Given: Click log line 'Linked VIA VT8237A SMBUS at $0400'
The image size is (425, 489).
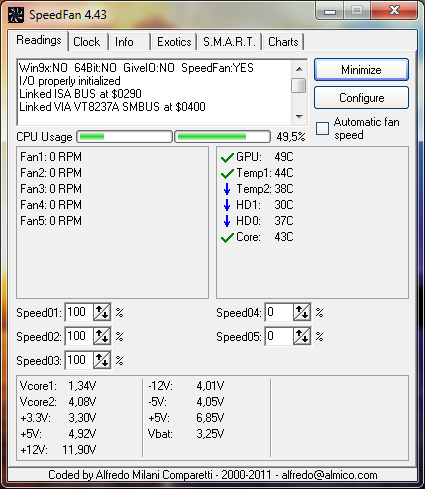Looking at the screenshot, I should (x=112, y=107).
